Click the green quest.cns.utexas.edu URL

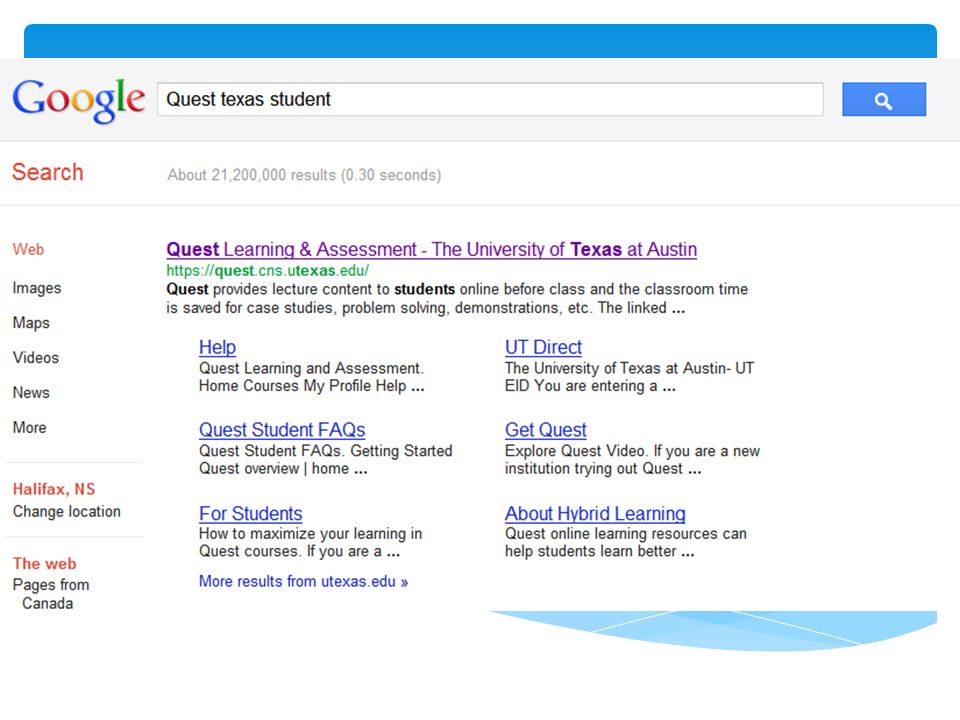point(268,271)
